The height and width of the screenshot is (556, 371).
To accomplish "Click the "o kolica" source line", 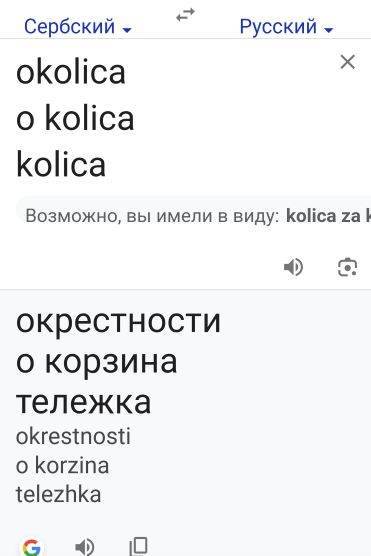I will click(75, 118).
